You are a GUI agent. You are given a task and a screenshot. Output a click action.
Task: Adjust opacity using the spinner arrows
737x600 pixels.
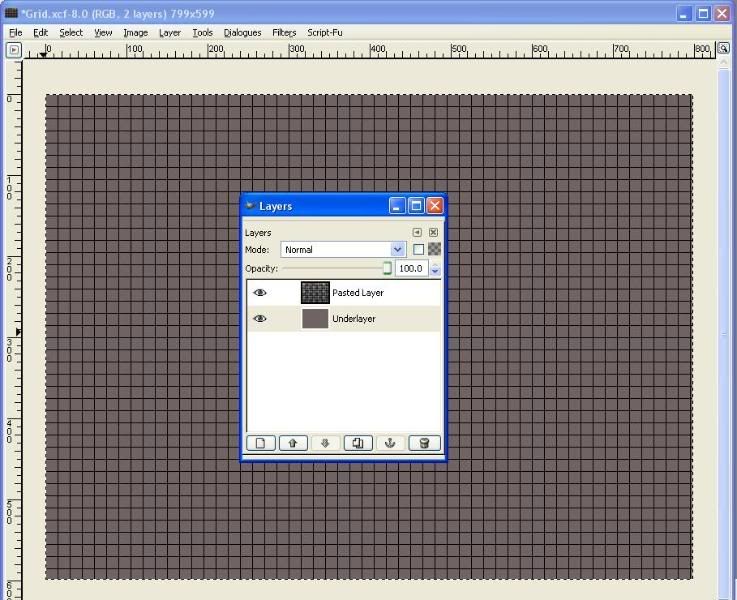(x=435, y=269)
